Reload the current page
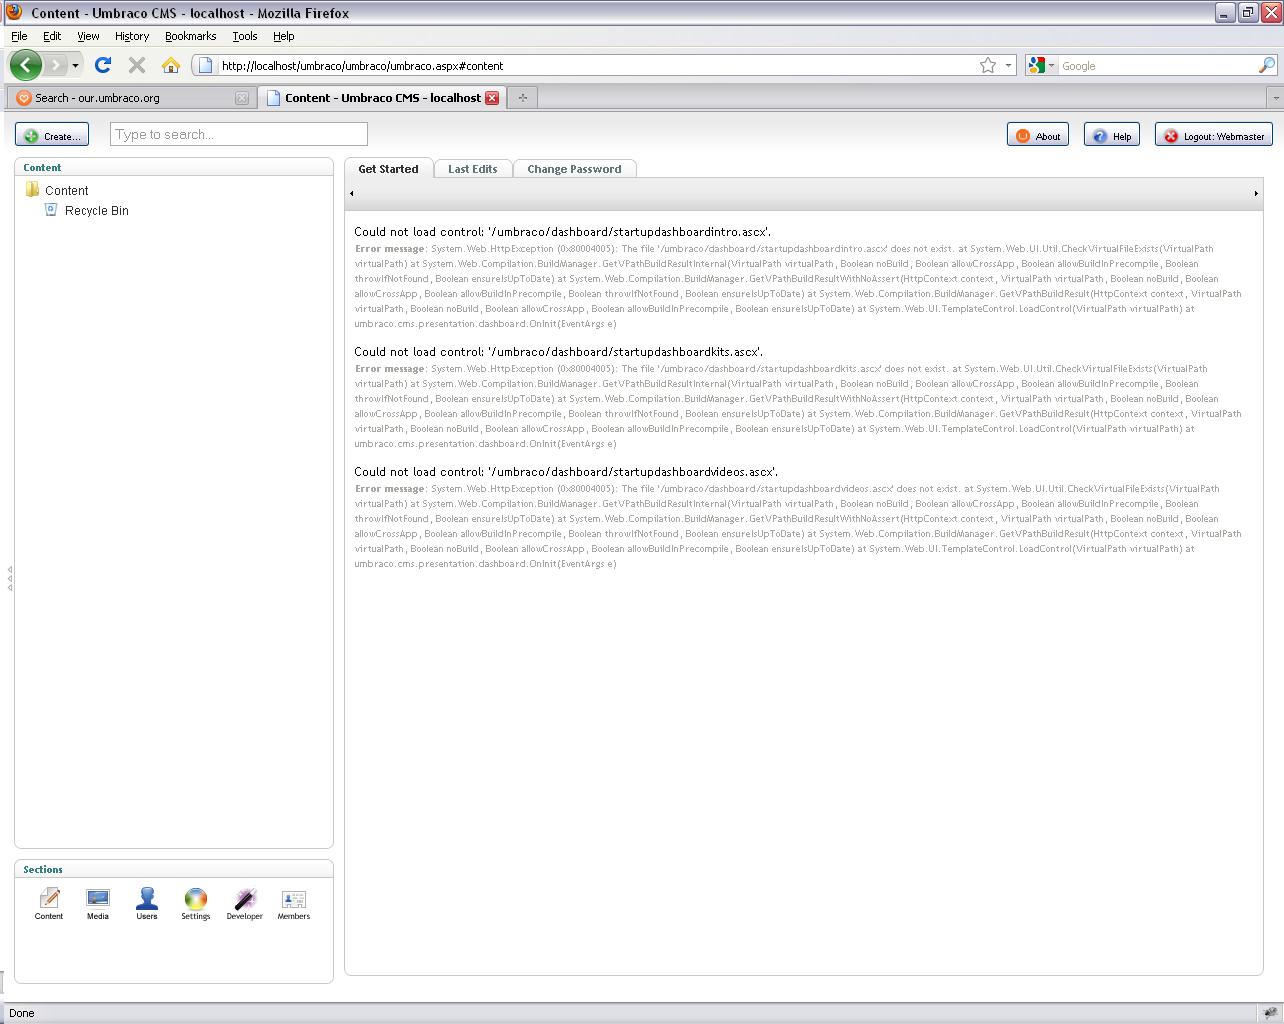The width and height of the screenshot is (1284, 1024). [103, 65]
